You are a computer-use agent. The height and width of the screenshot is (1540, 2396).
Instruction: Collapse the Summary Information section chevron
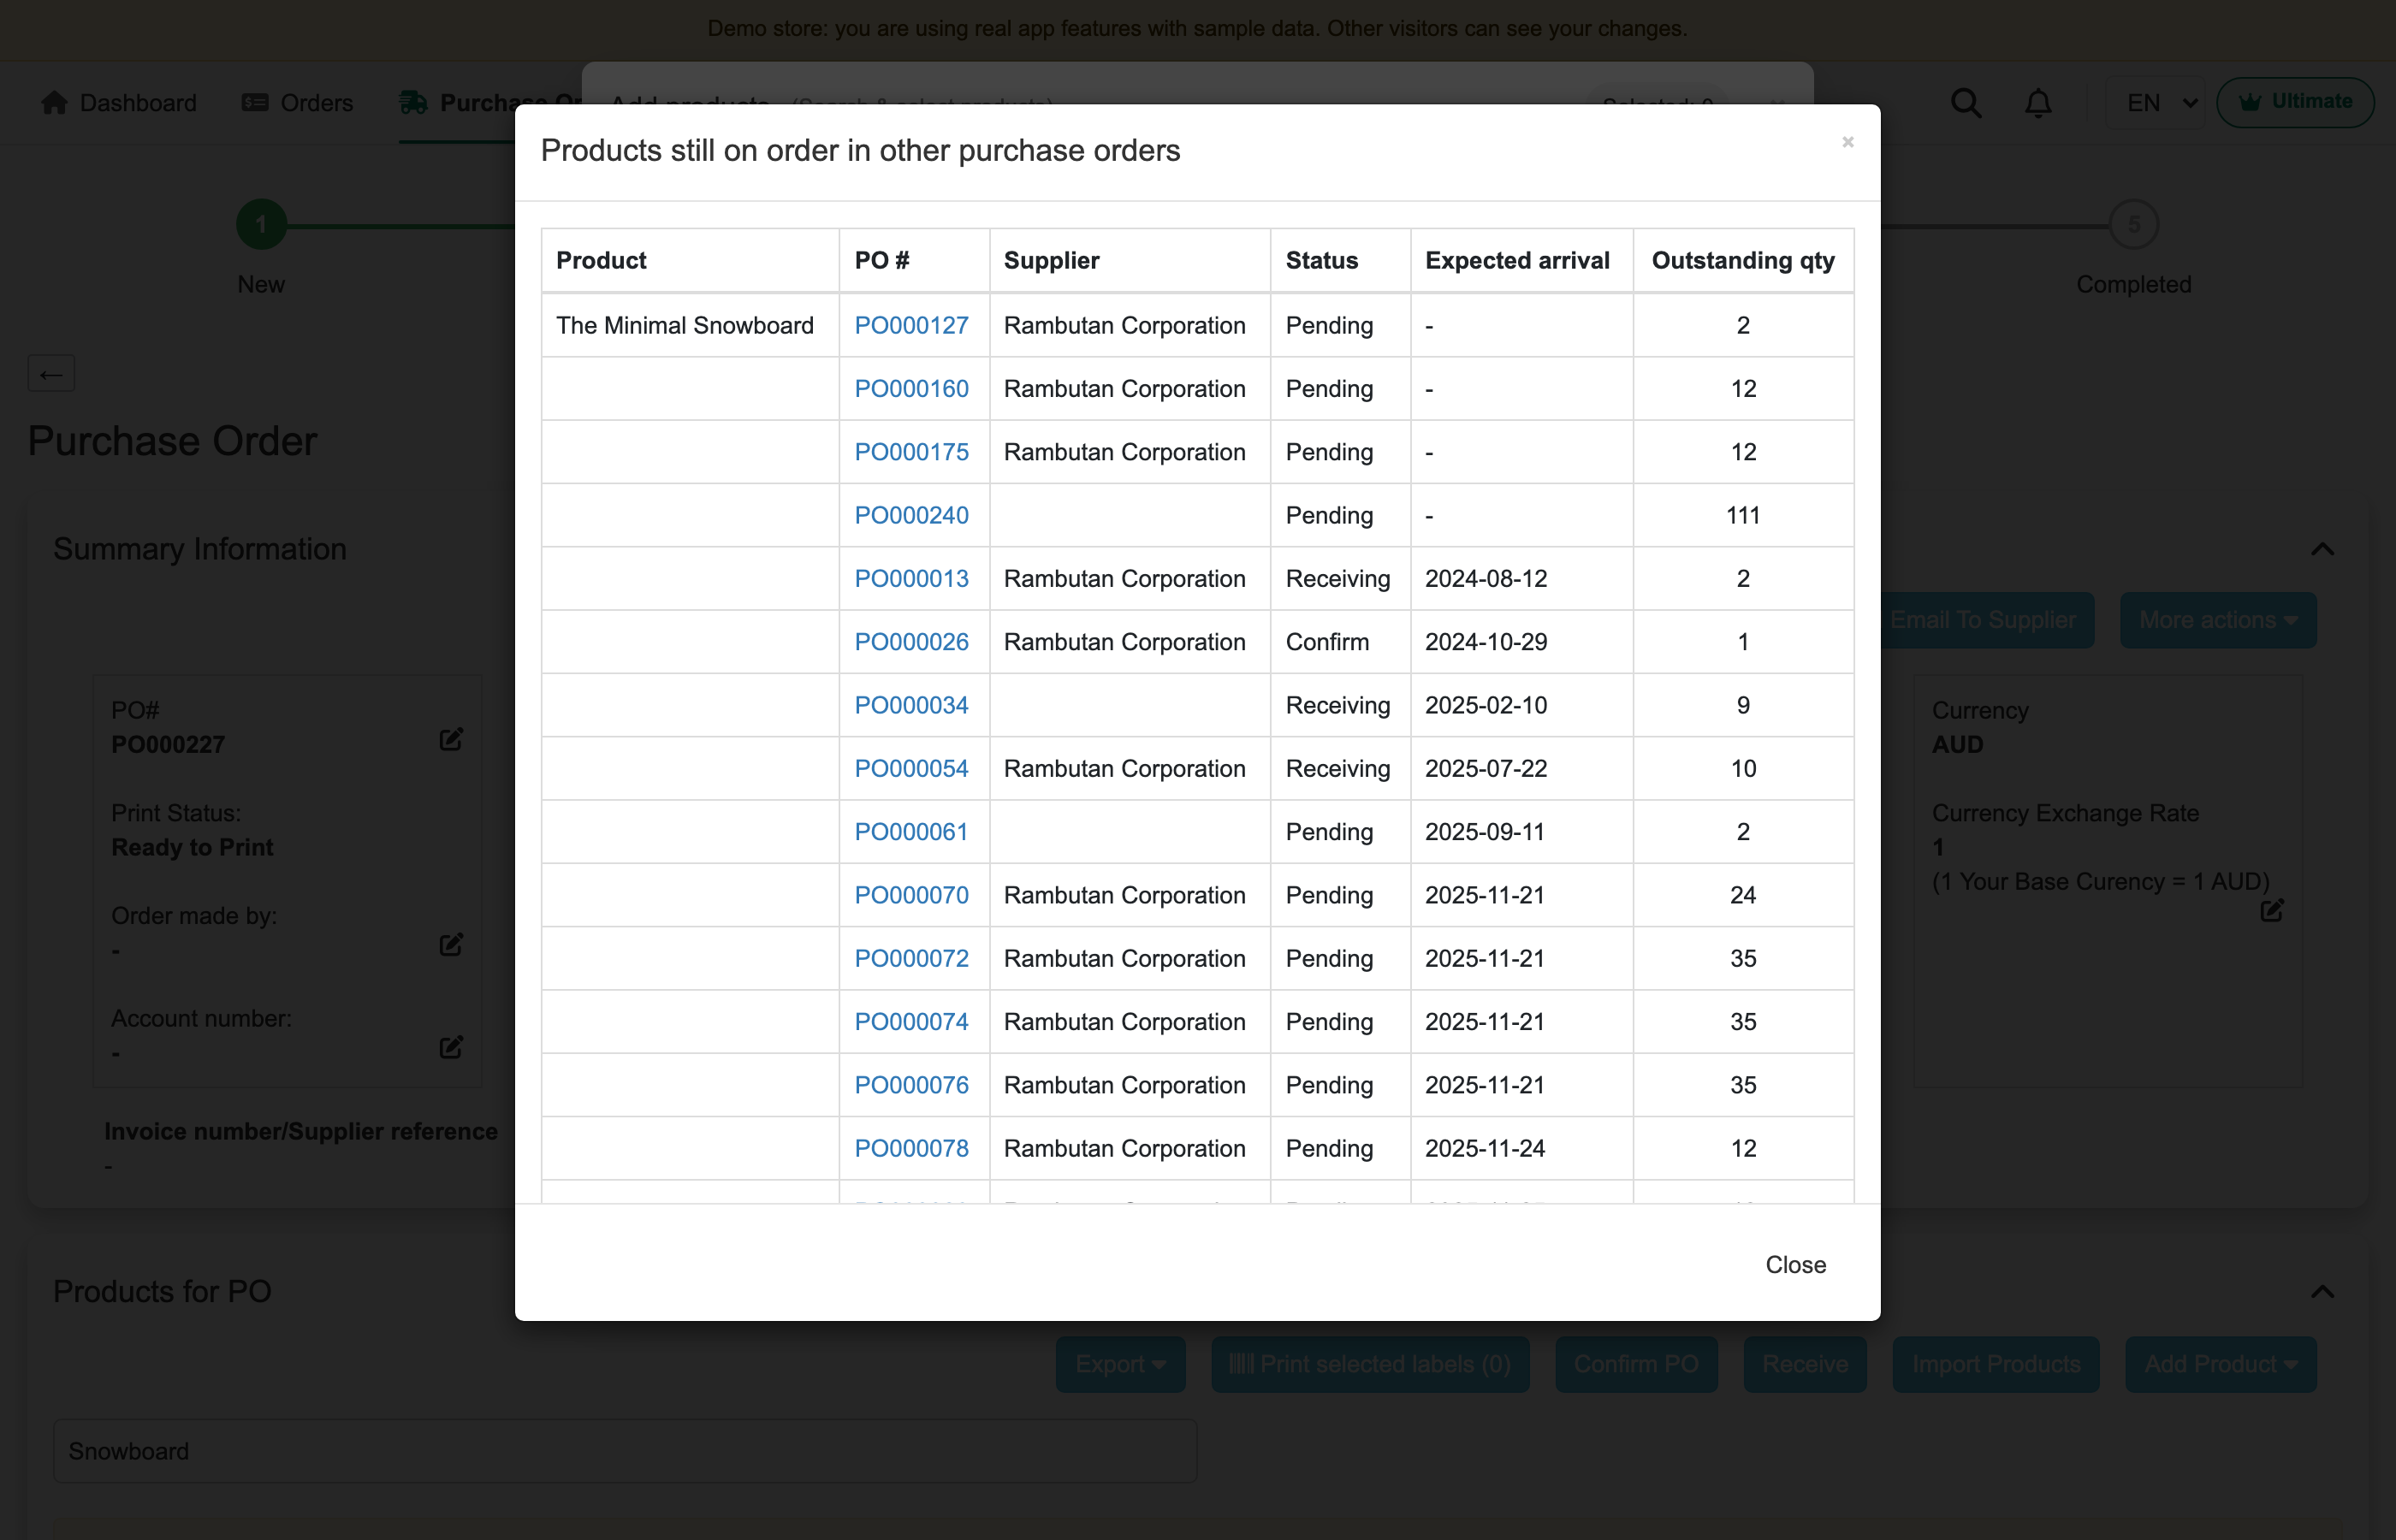pyautogui.click(x=2322, y=549)
